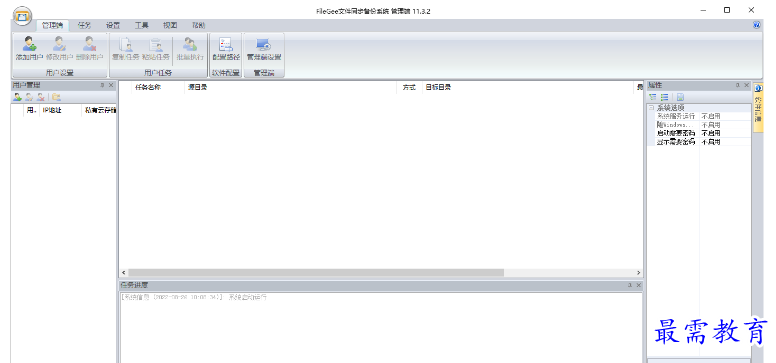
Task: Sort by the 任务名称 column header
Action: click(158, 87)
